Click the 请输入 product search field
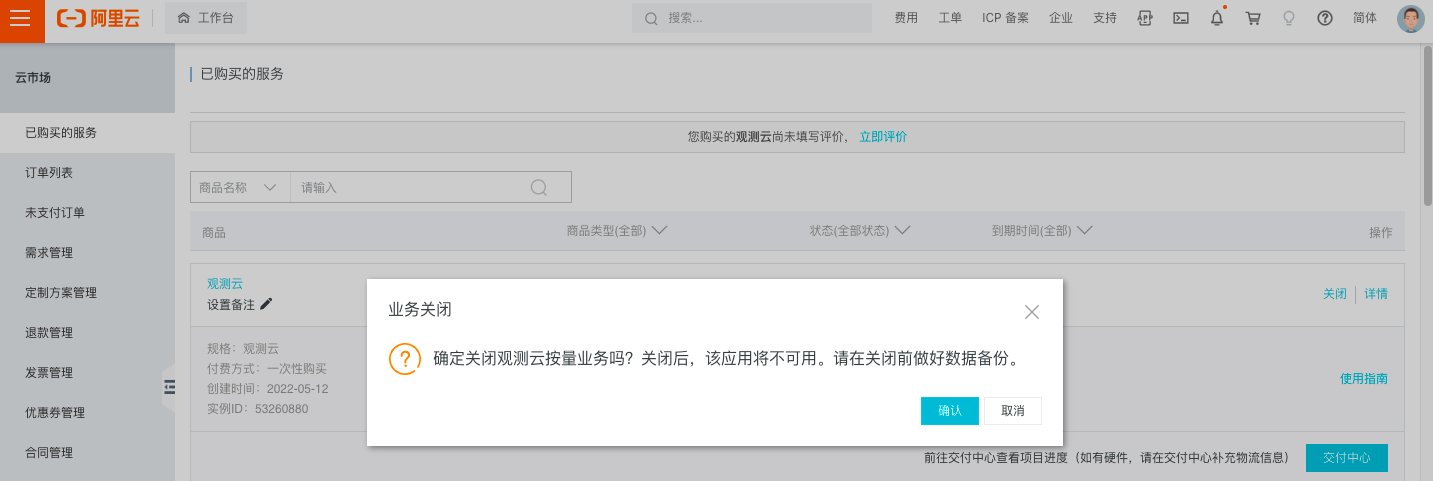Viewport: 1433px width, 481px height. point(410,187)
